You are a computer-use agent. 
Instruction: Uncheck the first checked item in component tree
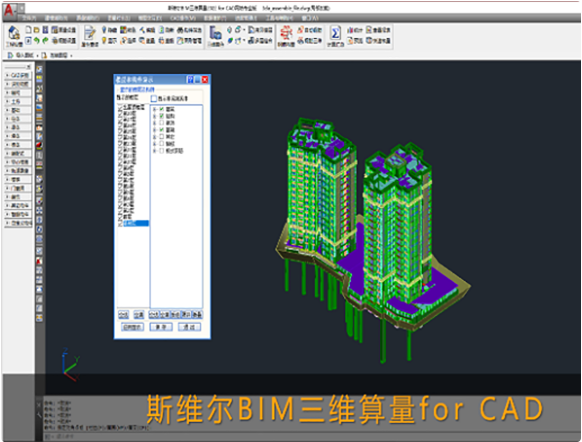click(161, 109)
